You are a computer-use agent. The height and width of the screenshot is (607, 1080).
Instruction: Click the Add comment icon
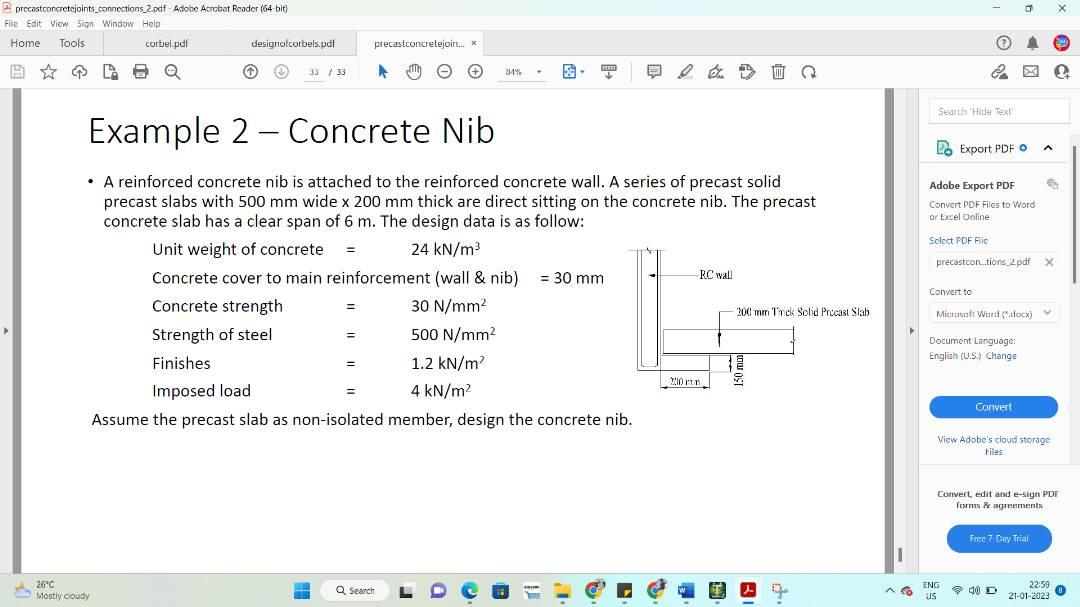[653, 71]
